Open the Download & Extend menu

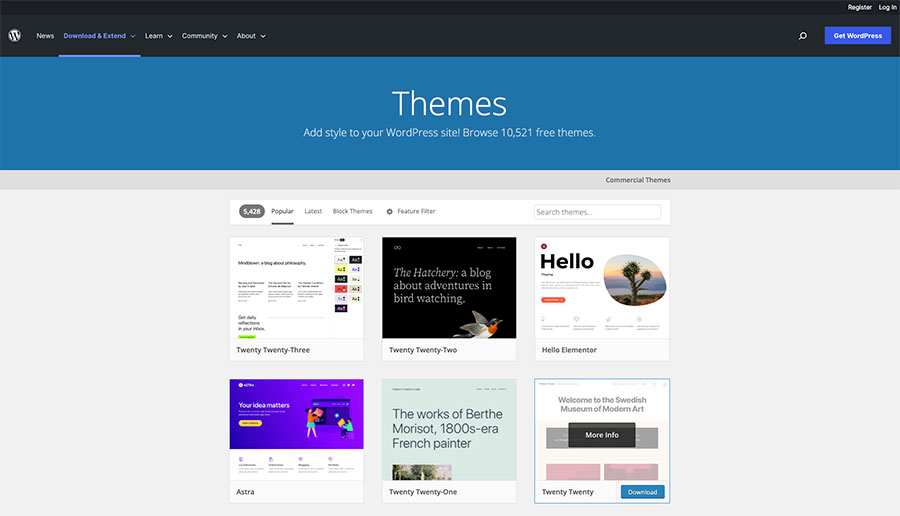[95, 36]
